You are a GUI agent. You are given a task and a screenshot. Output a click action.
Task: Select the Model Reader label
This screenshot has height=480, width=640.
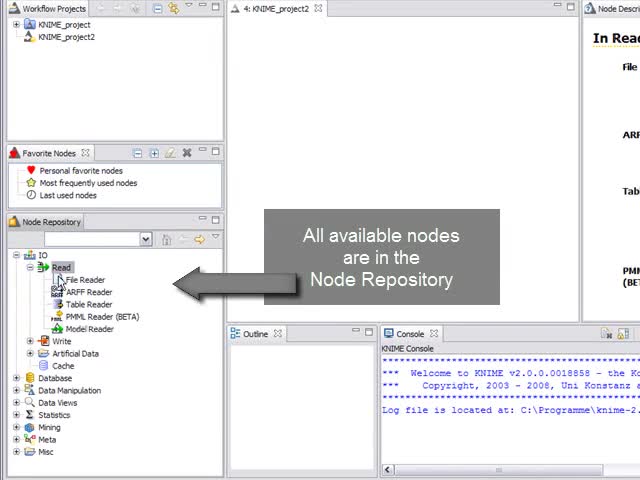pyautogui.click(x=90, y=329)
